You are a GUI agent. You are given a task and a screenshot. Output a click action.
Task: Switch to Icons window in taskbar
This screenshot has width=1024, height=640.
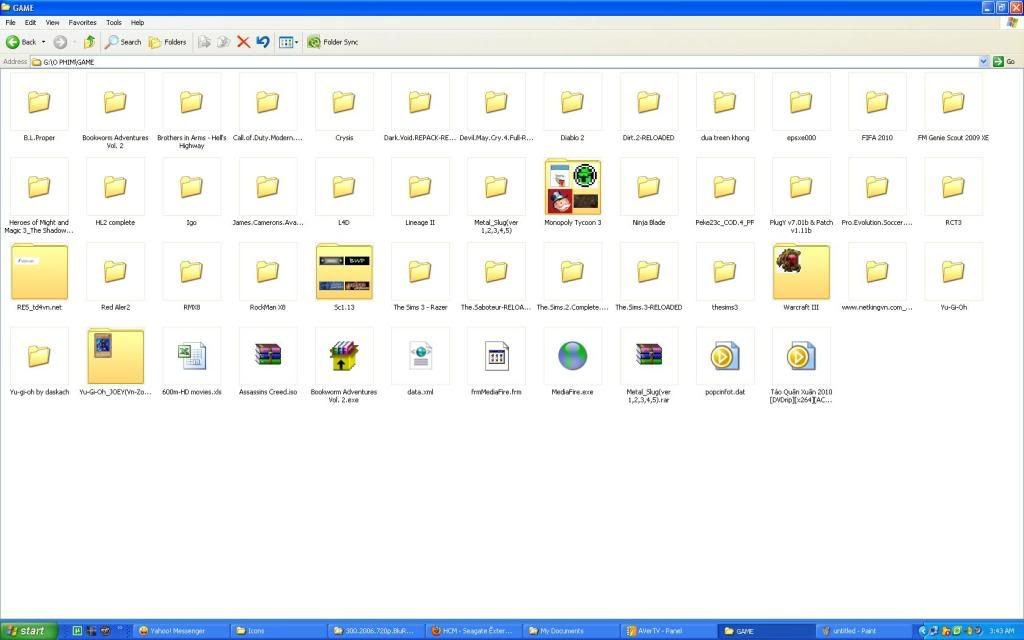276,631
